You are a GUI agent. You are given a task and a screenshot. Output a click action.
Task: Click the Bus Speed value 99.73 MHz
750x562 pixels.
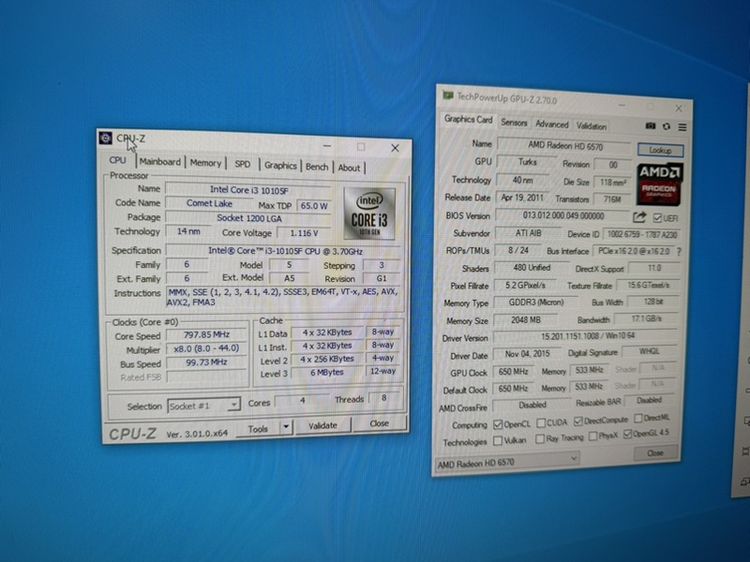(207, 362)
